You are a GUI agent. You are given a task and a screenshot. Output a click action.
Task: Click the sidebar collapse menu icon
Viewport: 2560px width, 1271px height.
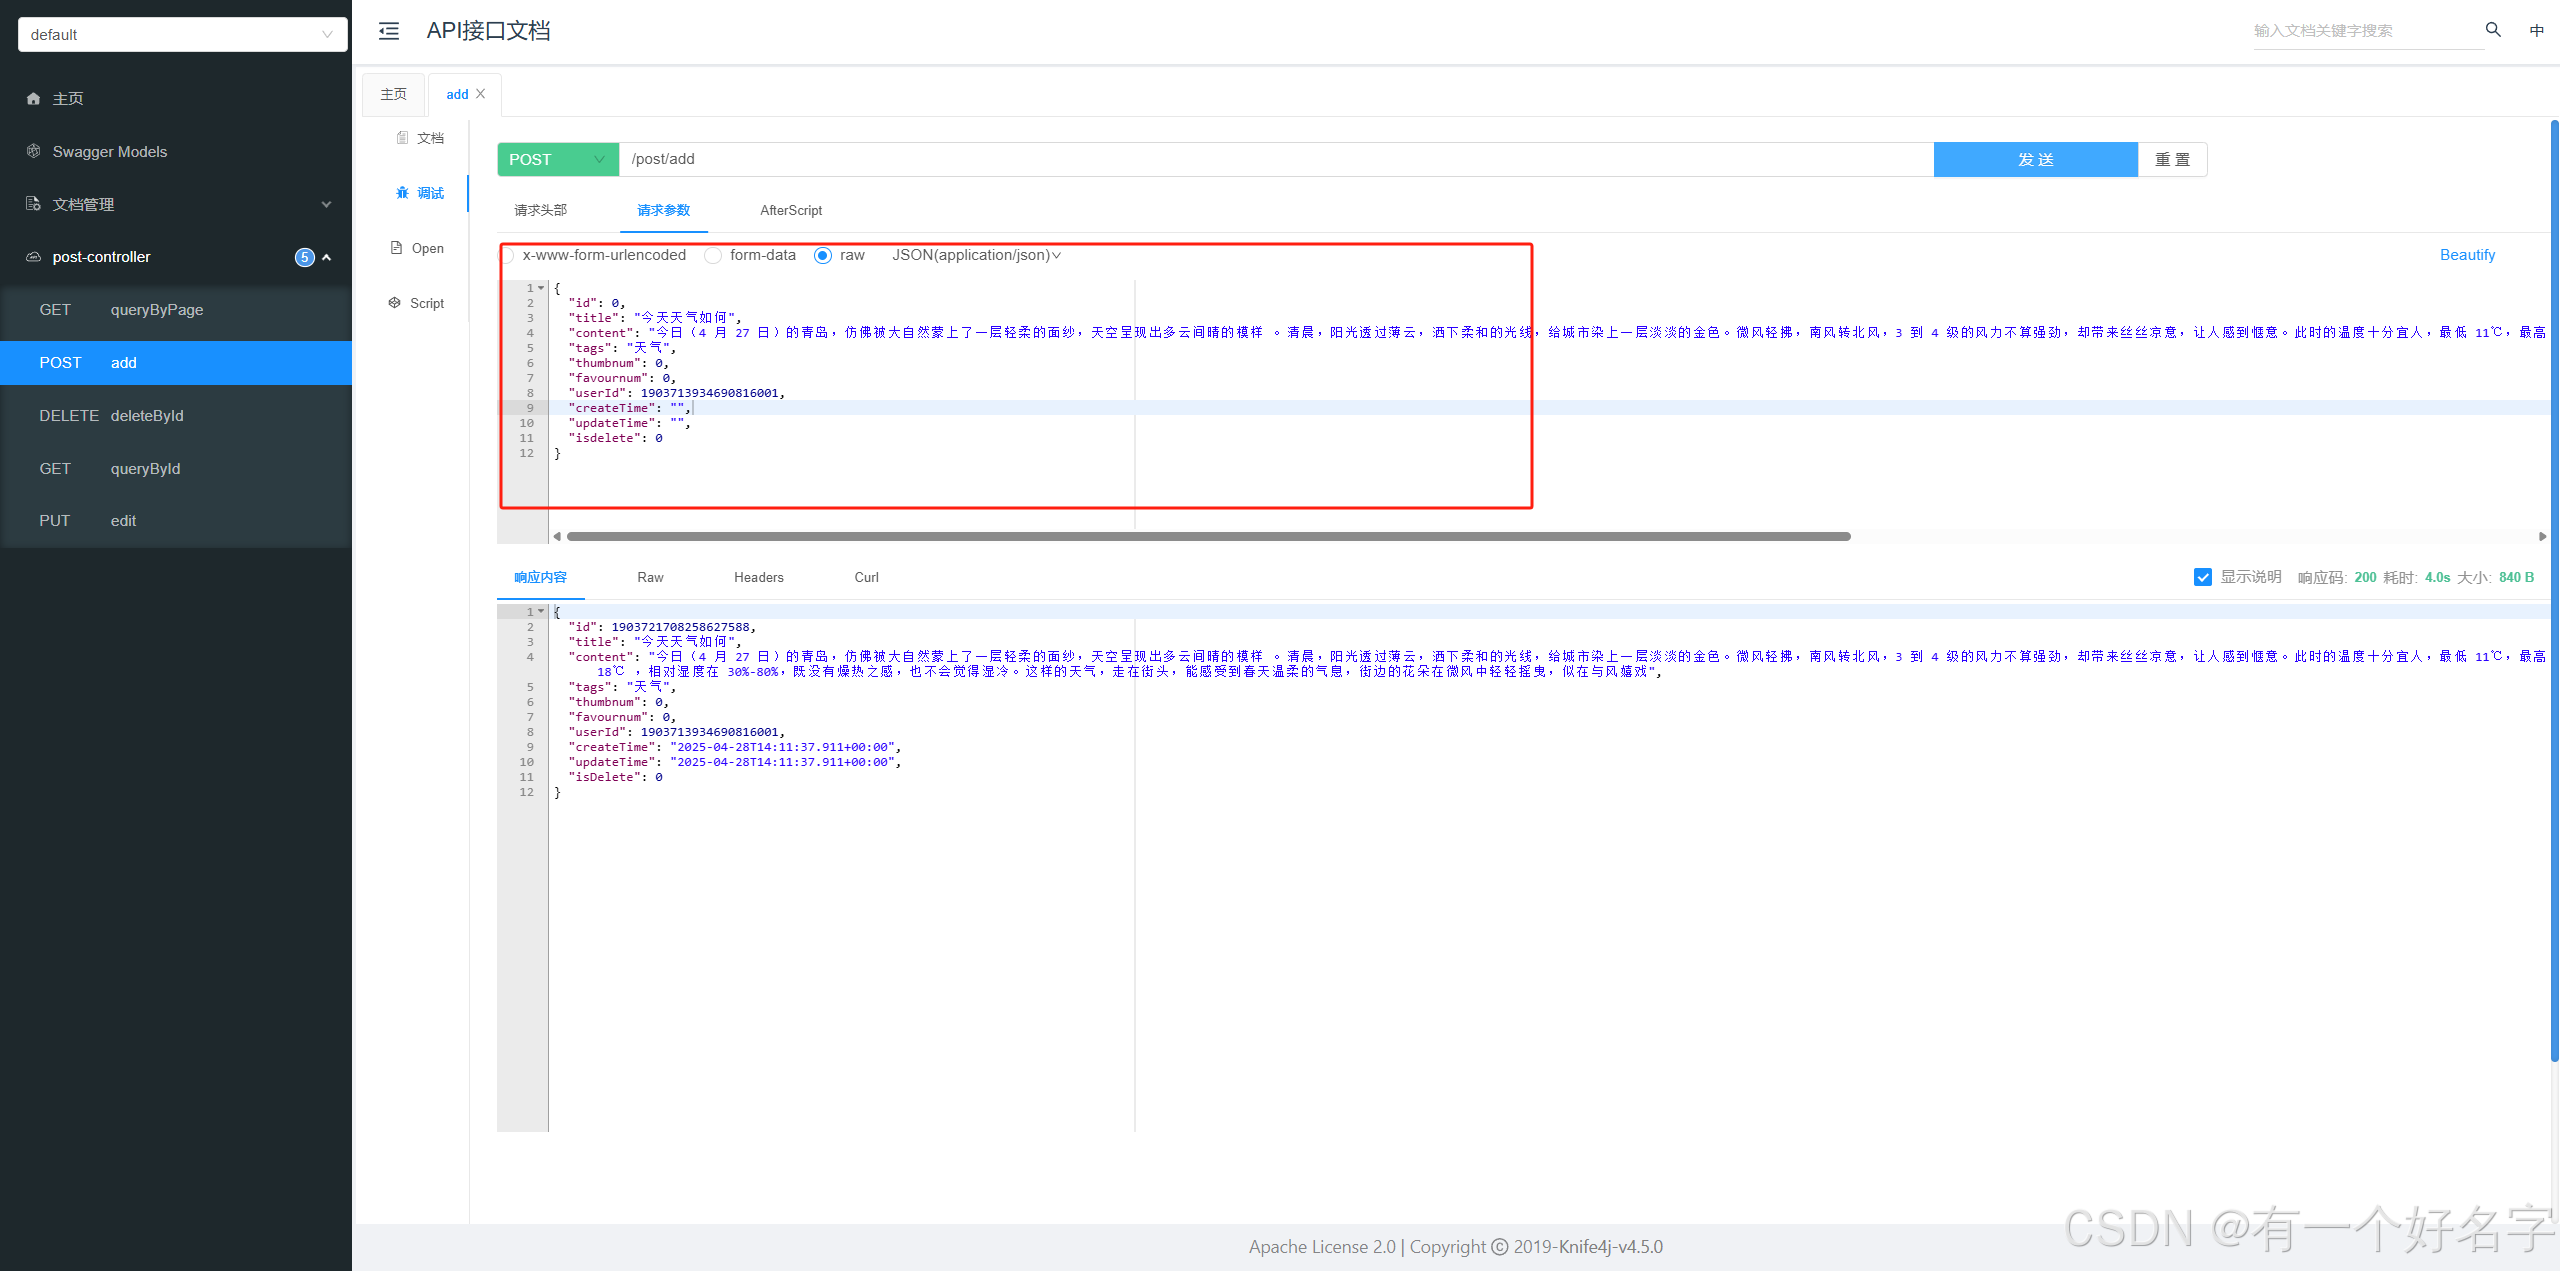click(389, 31)
